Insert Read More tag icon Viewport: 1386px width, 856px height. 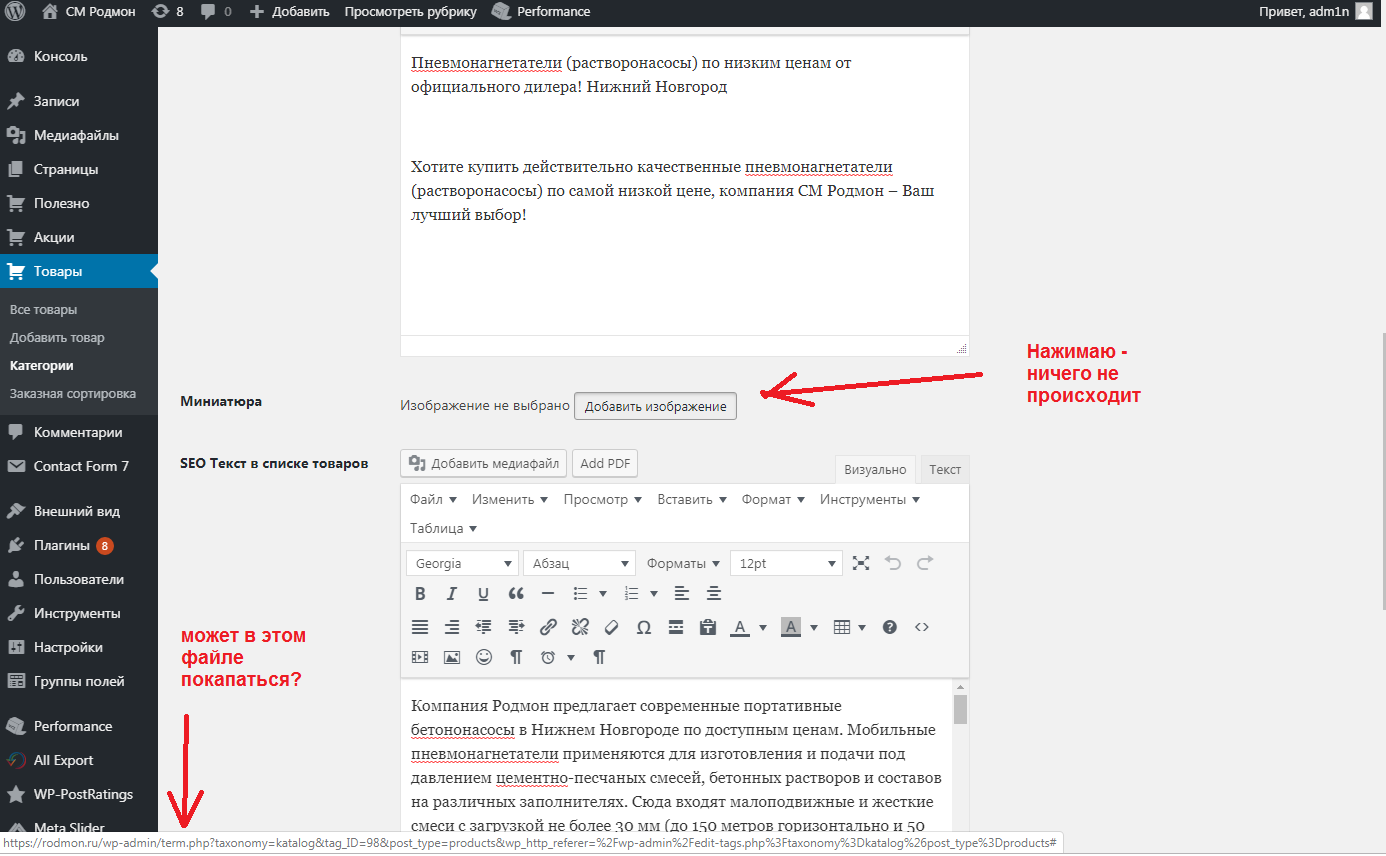(x=676, y=627)
